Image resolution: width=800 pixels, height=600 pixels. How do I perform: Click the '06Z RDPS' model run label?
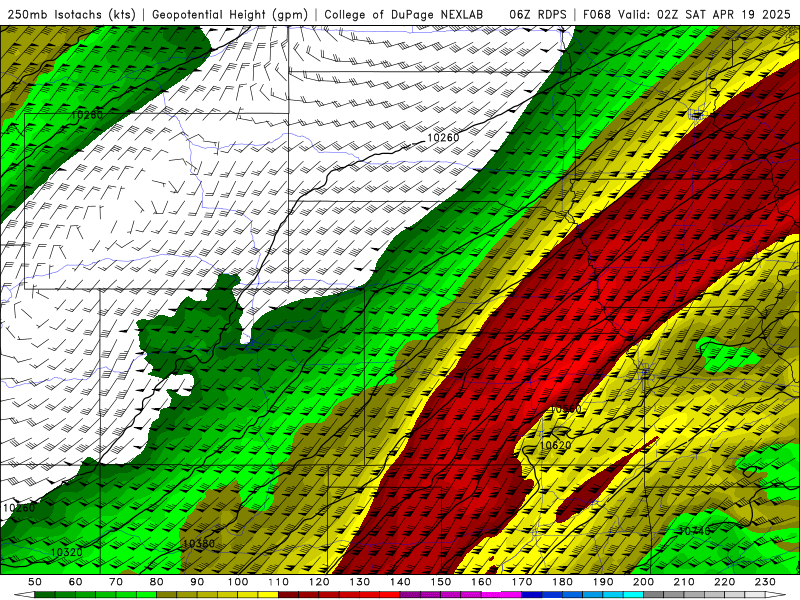pos(537,14)
